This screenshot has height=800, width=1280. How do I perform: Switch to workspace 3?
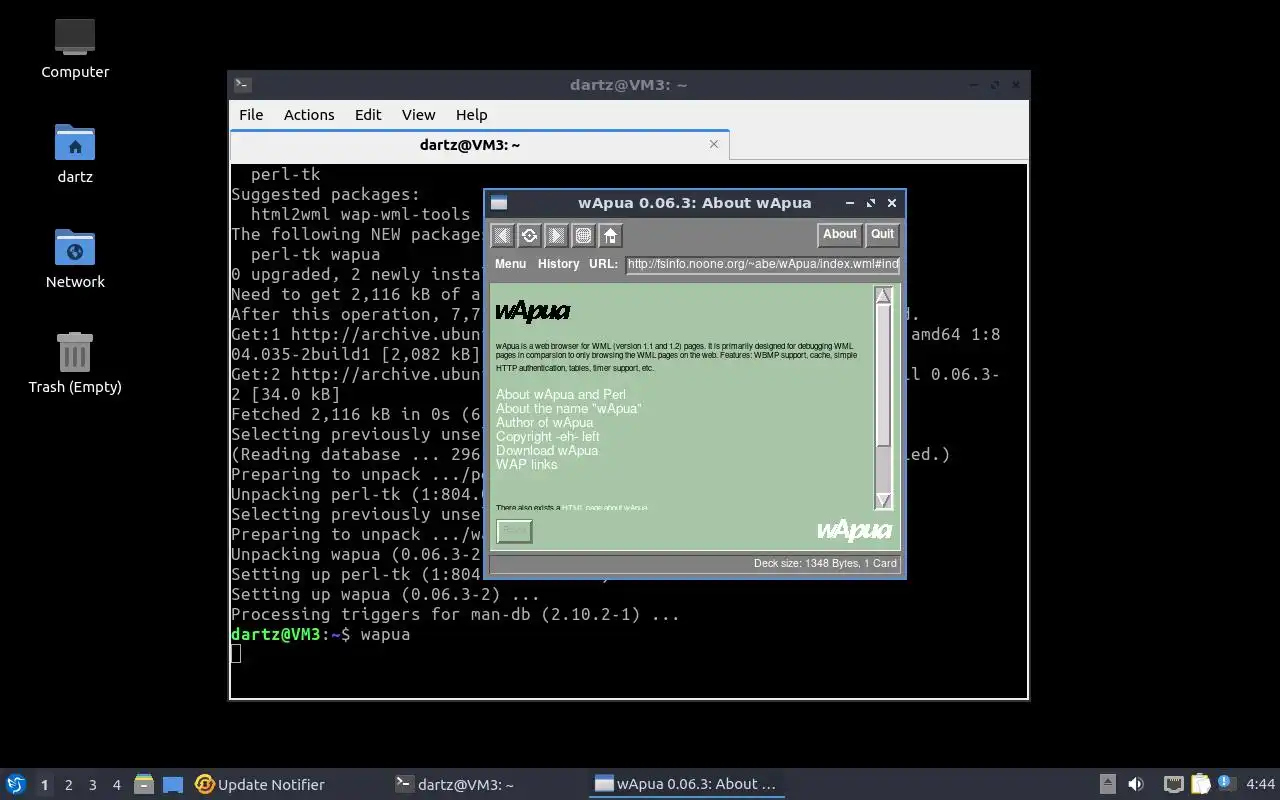point(92,785)
